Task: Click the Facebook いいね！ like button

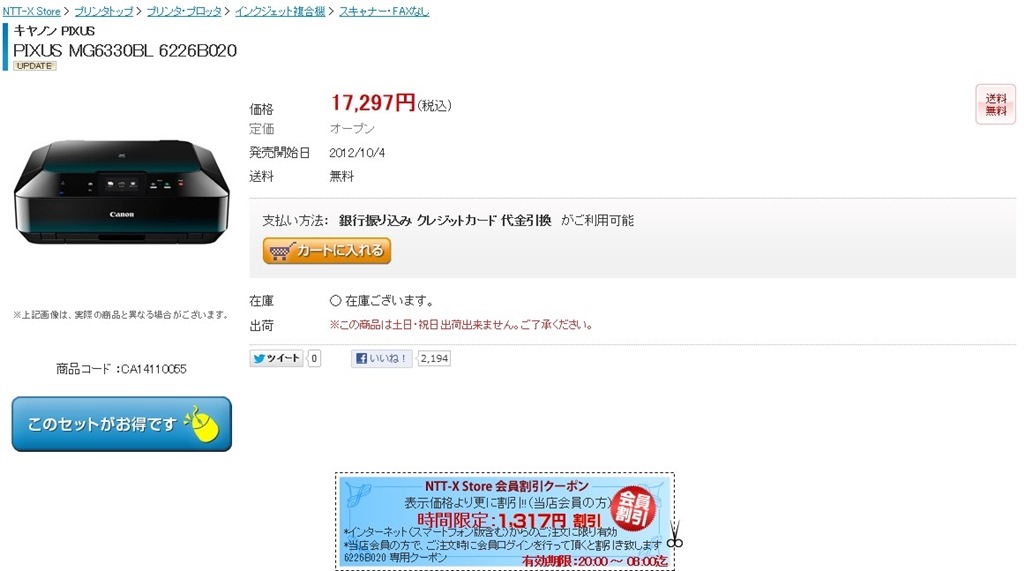Action: click(382, 358)
